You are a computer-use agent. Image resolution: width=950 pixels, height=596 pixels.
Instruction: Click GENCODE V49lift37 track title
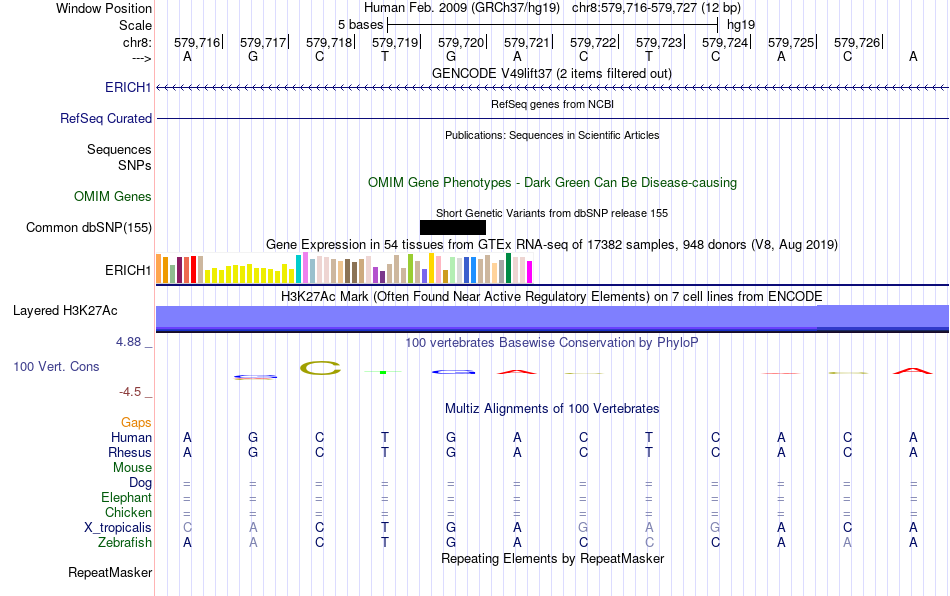click(552, 73)
